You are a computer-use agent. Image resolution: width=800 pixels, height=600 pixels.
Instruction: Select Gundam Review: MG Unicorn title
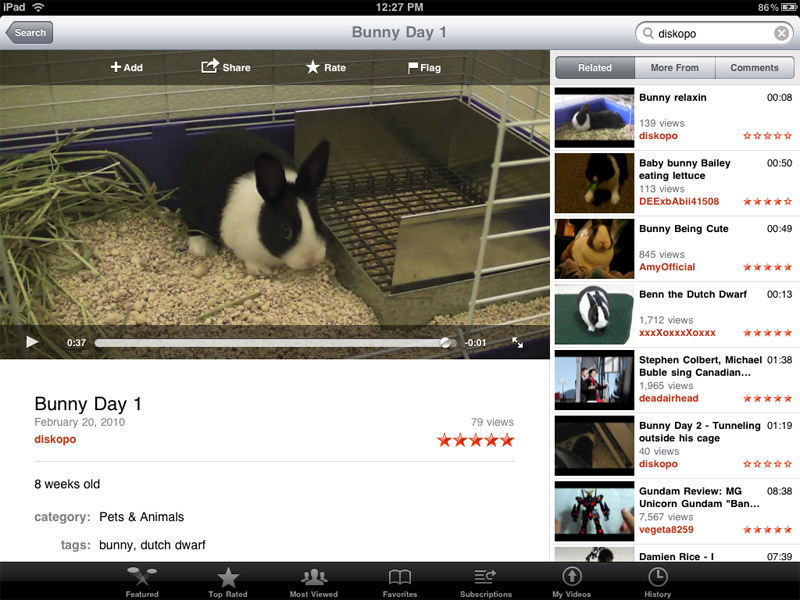699,497
